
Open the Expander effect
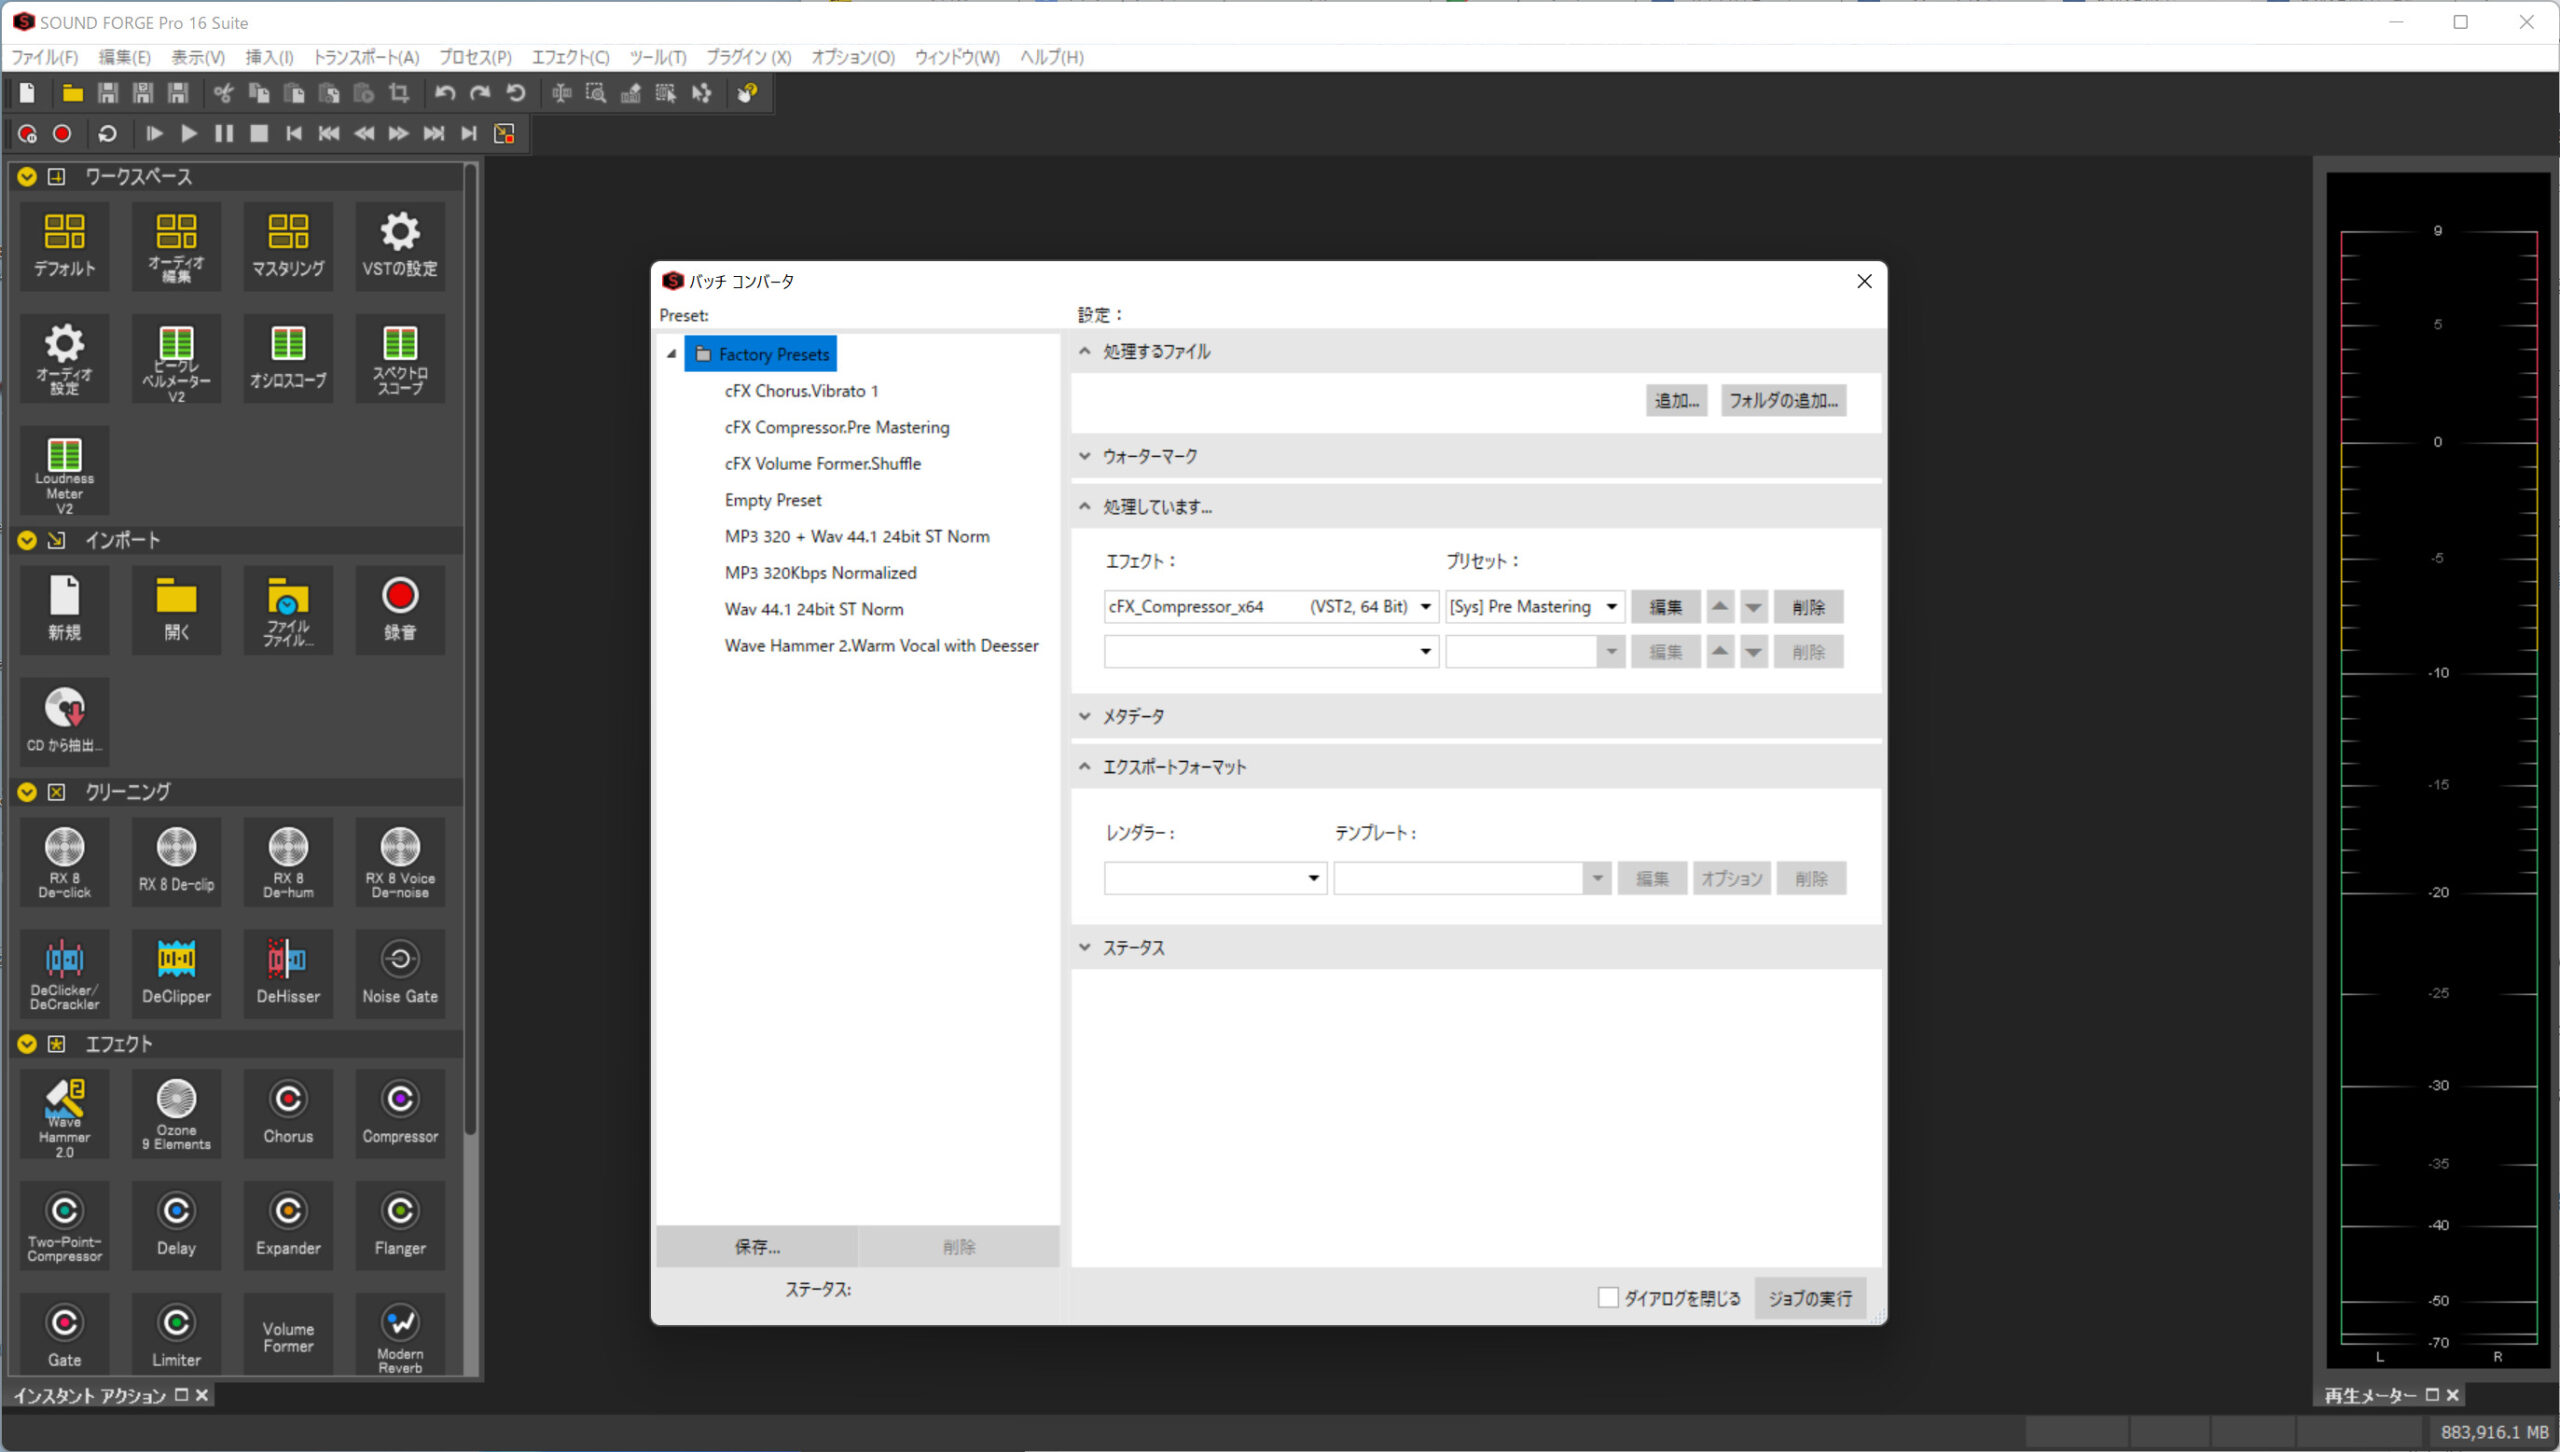click(288, 1226)
